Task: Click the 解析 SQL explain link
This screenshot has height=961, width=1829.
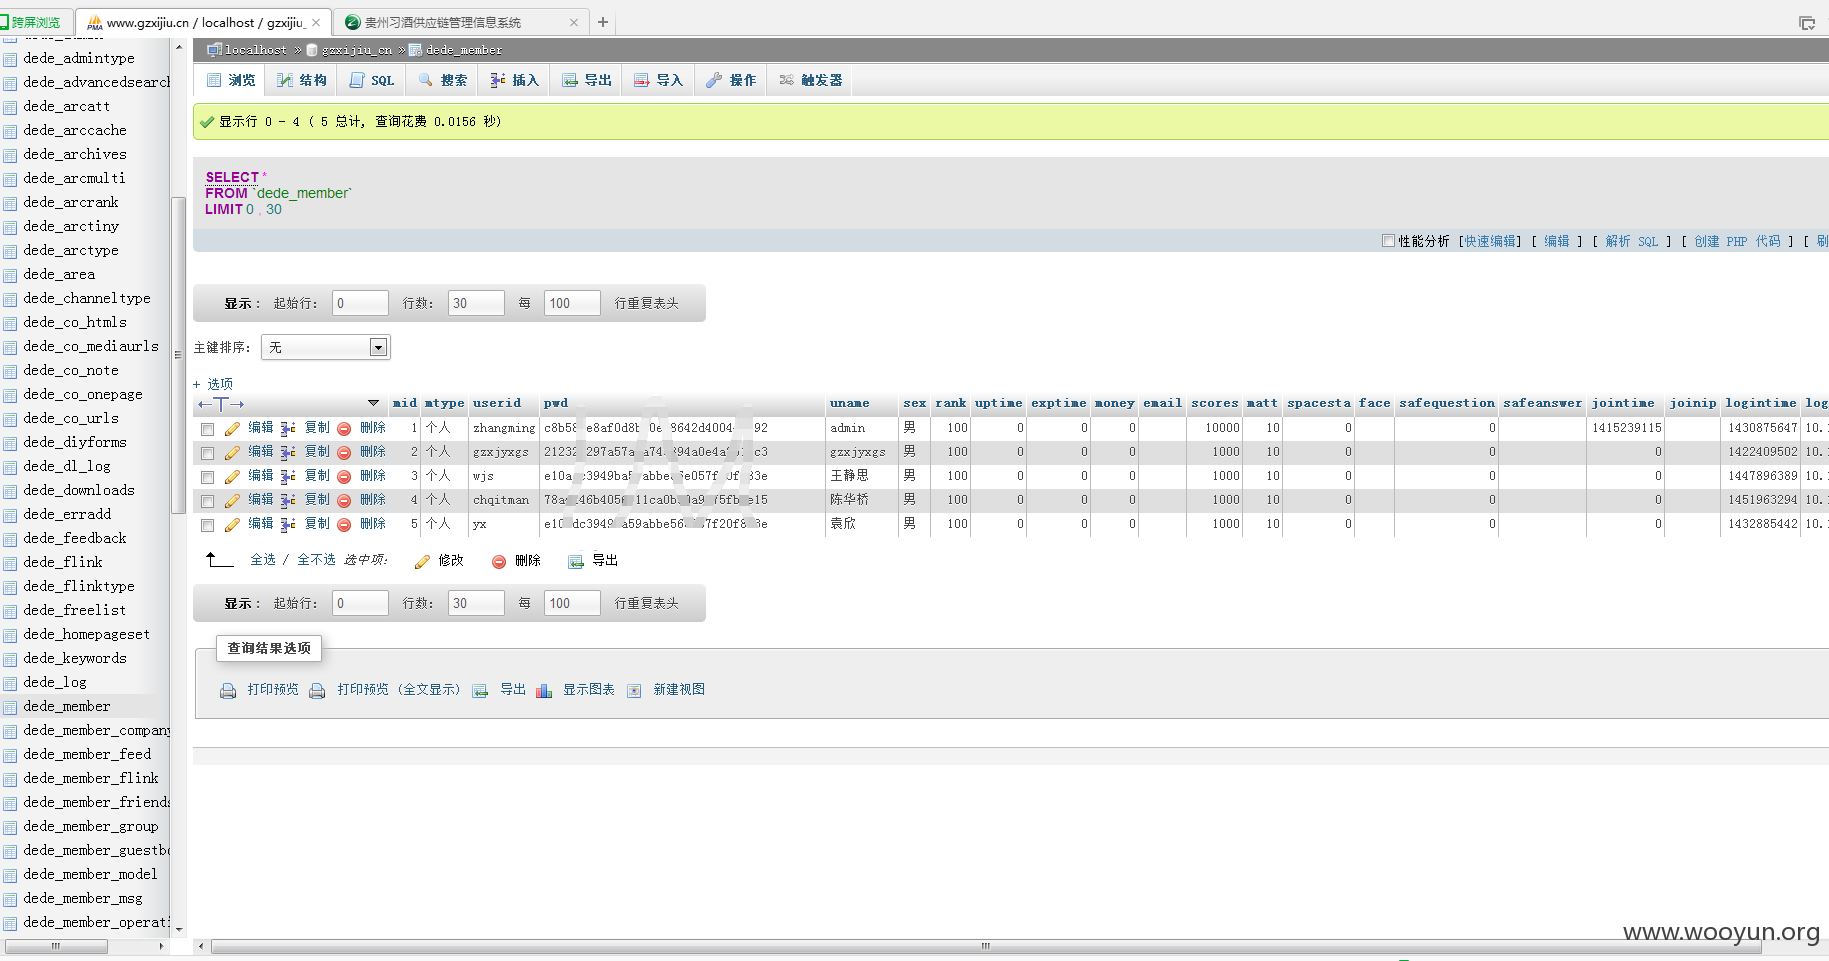Action: point(1632,241)
